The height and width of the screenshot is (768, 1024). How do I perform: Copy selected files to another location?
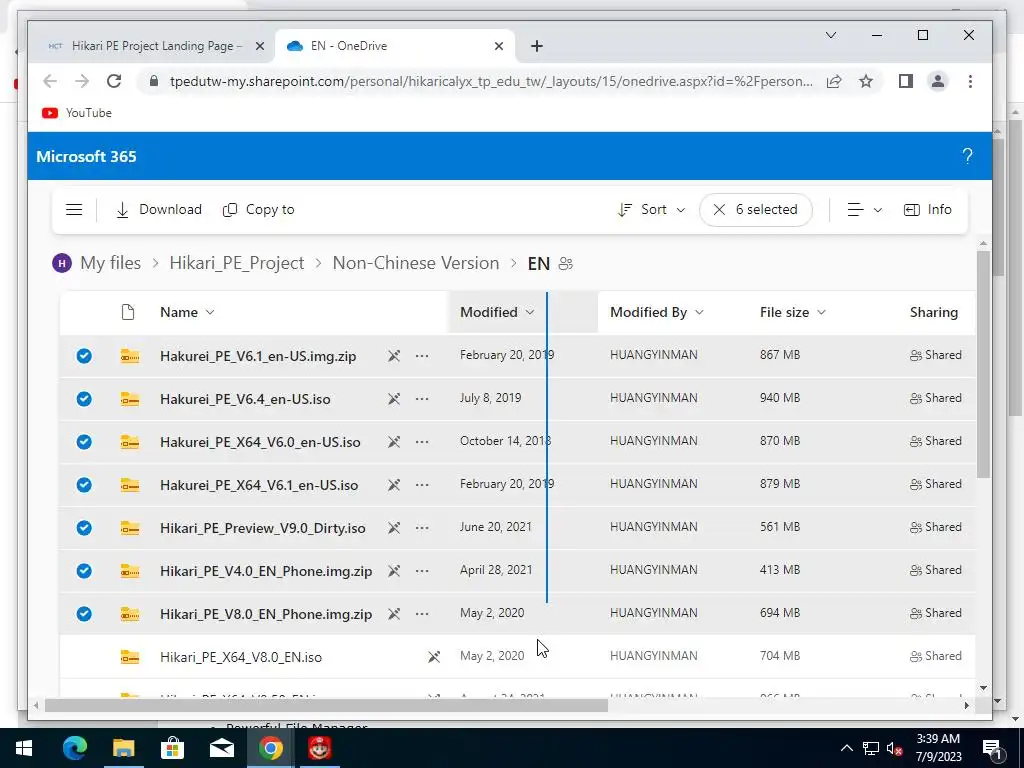[259, 210]
